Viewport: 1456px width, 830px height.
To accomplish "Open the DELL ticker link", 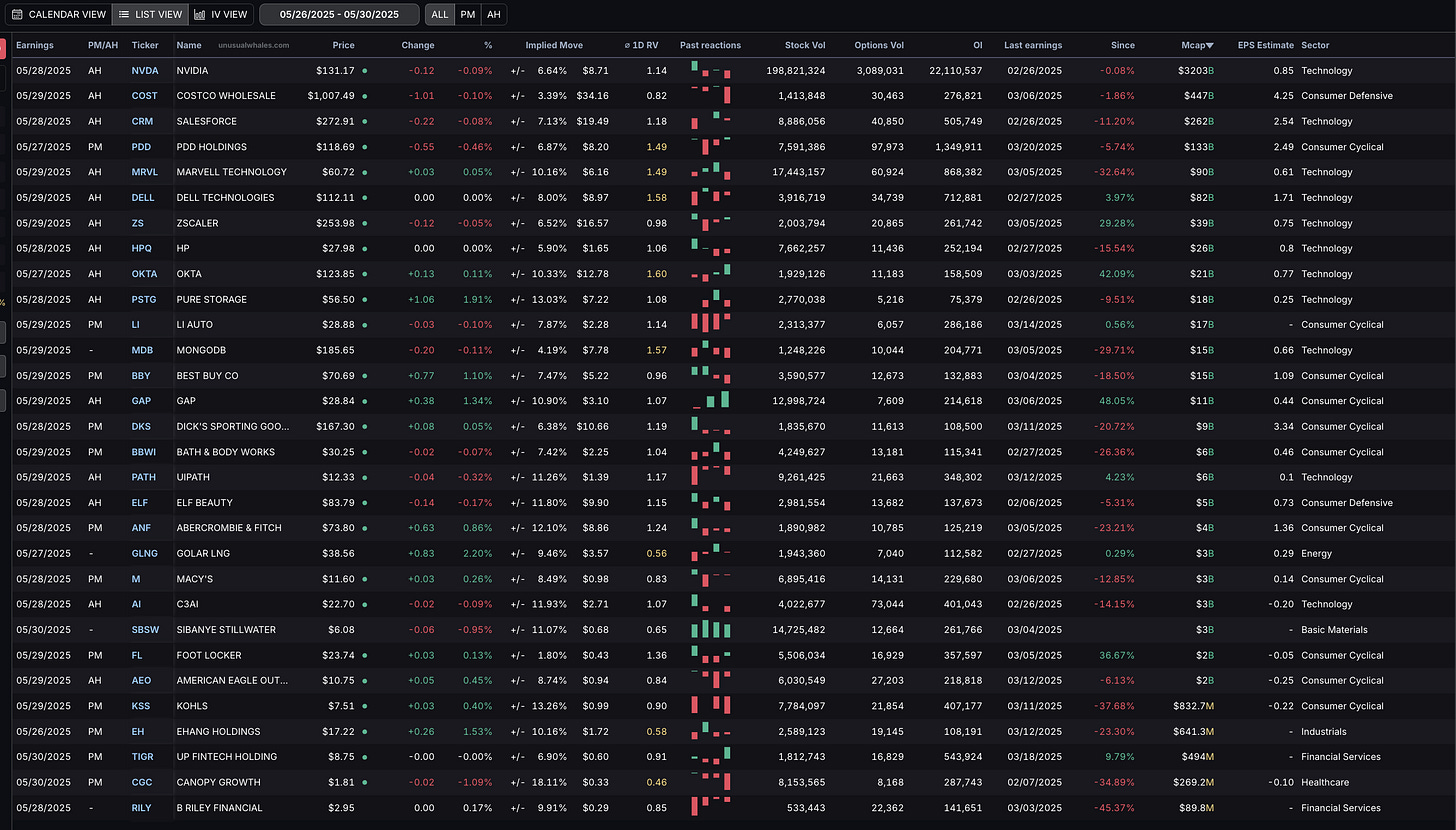I will pyautogui.click(x=143, y=198).
